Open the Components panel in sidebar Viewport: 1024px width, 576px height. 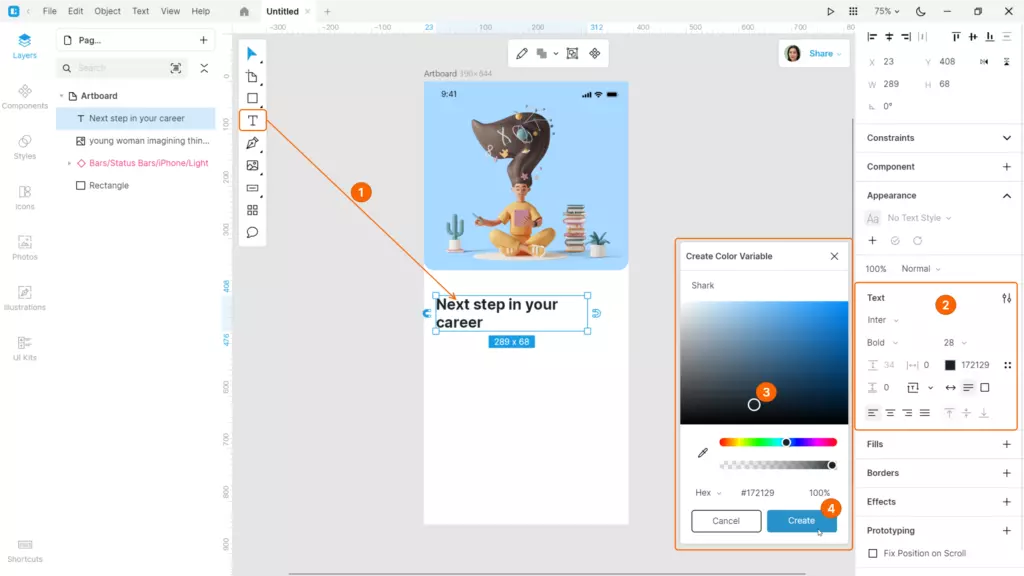(x=25, y=96)
